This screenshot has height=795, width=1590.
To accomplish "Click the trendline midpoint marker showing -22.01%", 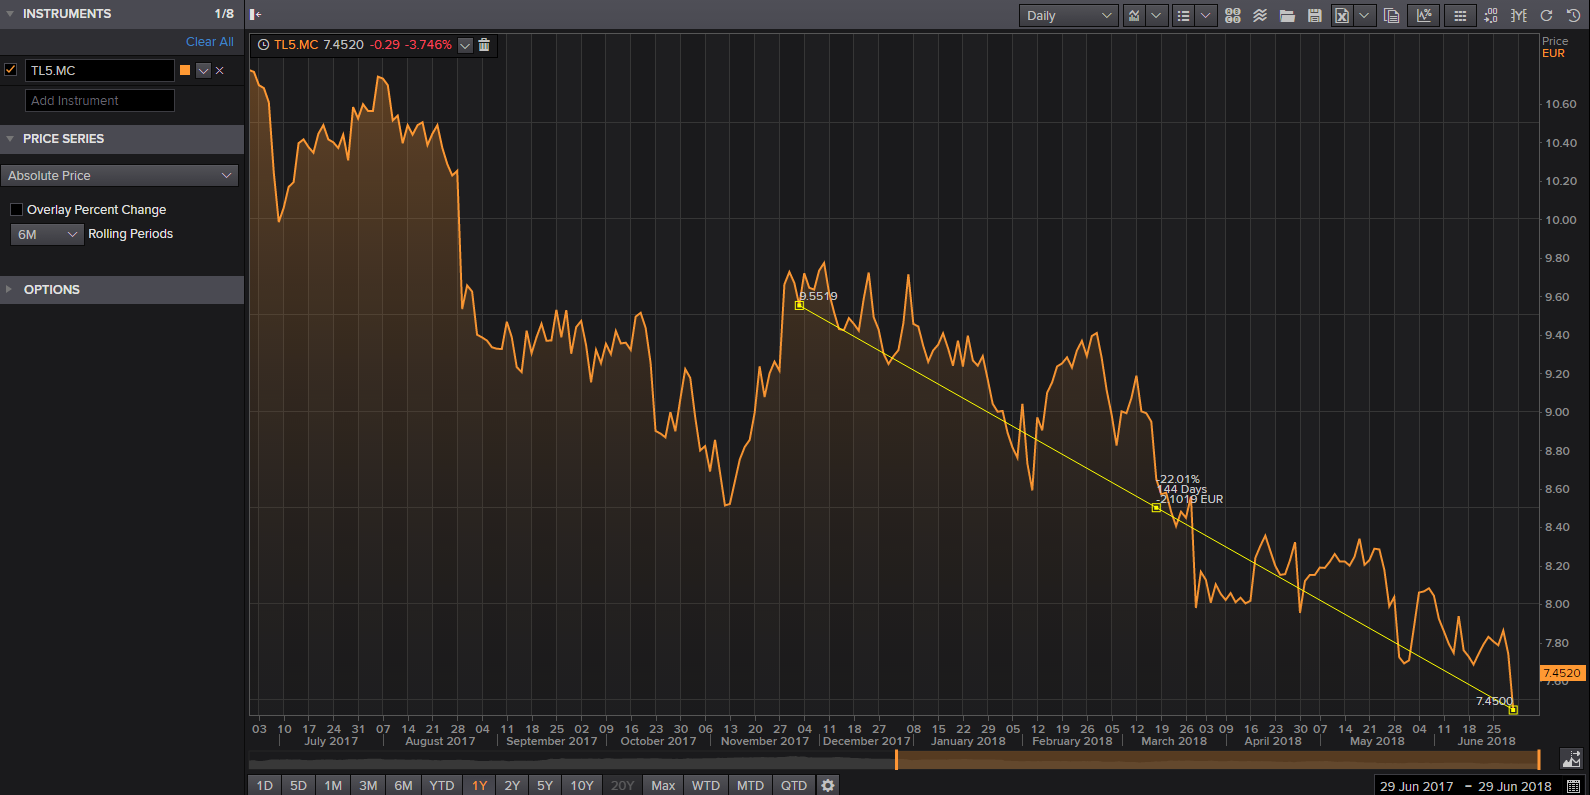I will 1156,508.
